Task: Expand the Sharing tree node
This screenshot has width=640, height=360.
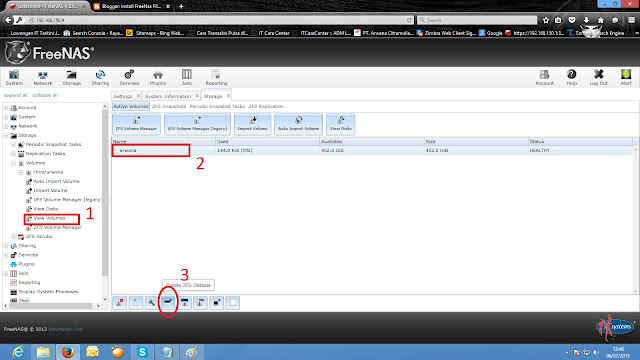Action: (6, 246)
